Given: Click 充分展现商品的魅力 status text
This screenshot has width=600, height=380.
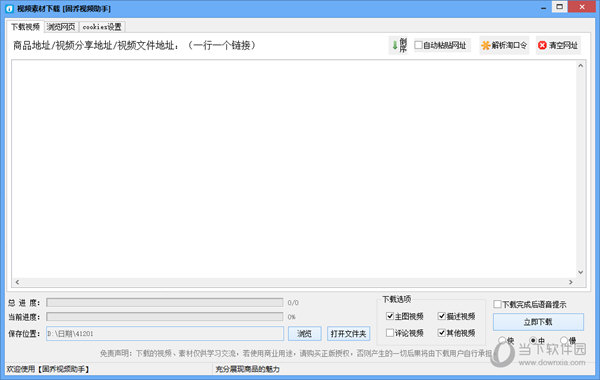Looking at the screenshot, I should tap(248, 369).
